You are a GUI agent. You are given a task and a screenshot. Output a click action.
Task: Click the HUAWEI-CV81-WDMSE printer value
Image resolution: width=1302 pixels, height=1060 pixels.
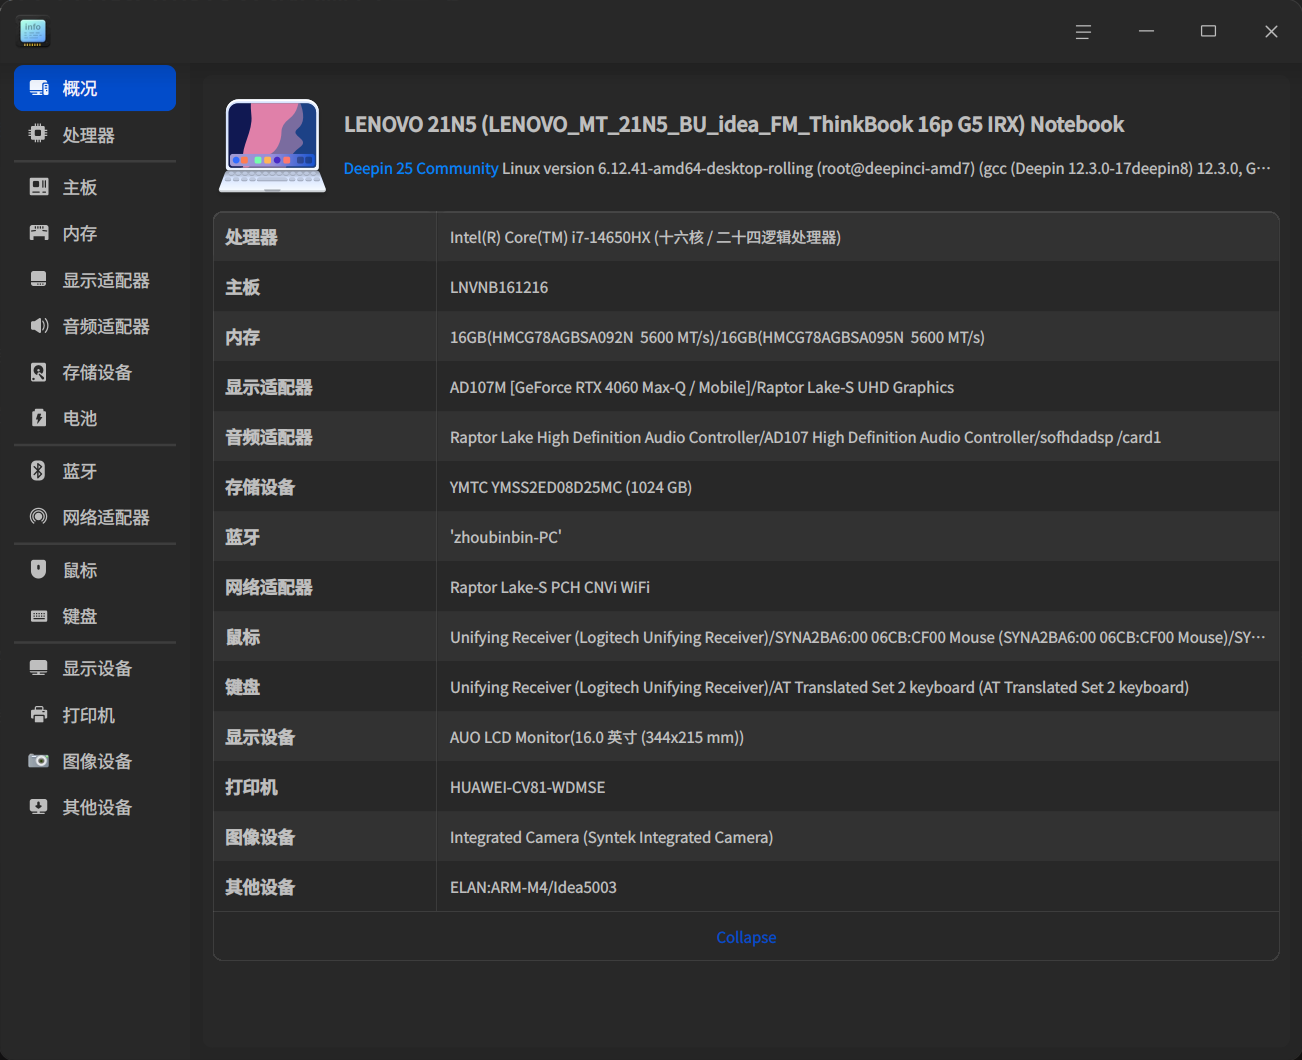(528, 787)
